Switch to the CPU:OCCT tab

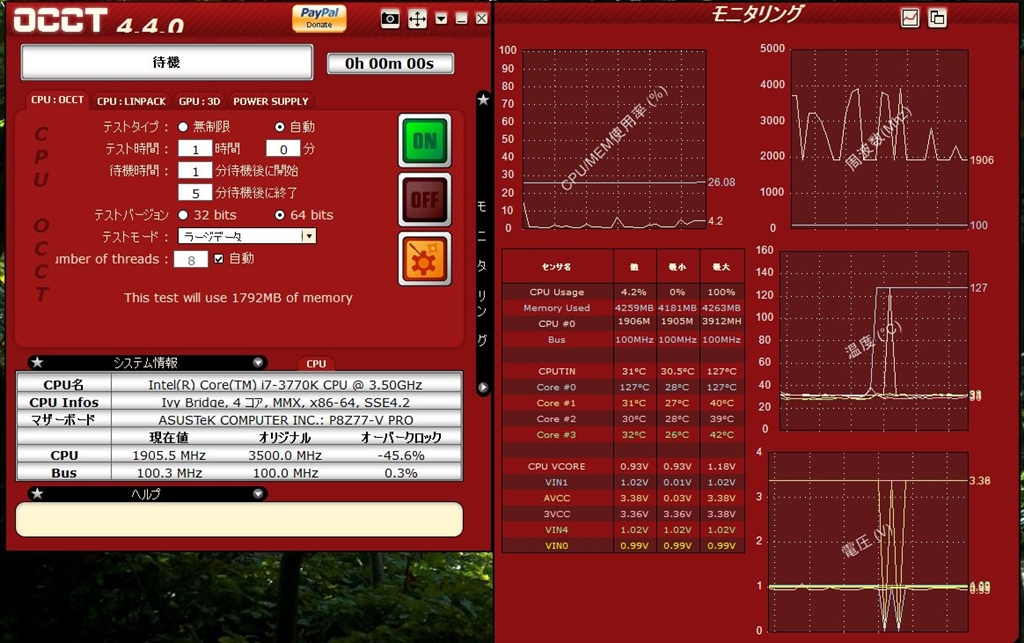click(x=57, y=100)
